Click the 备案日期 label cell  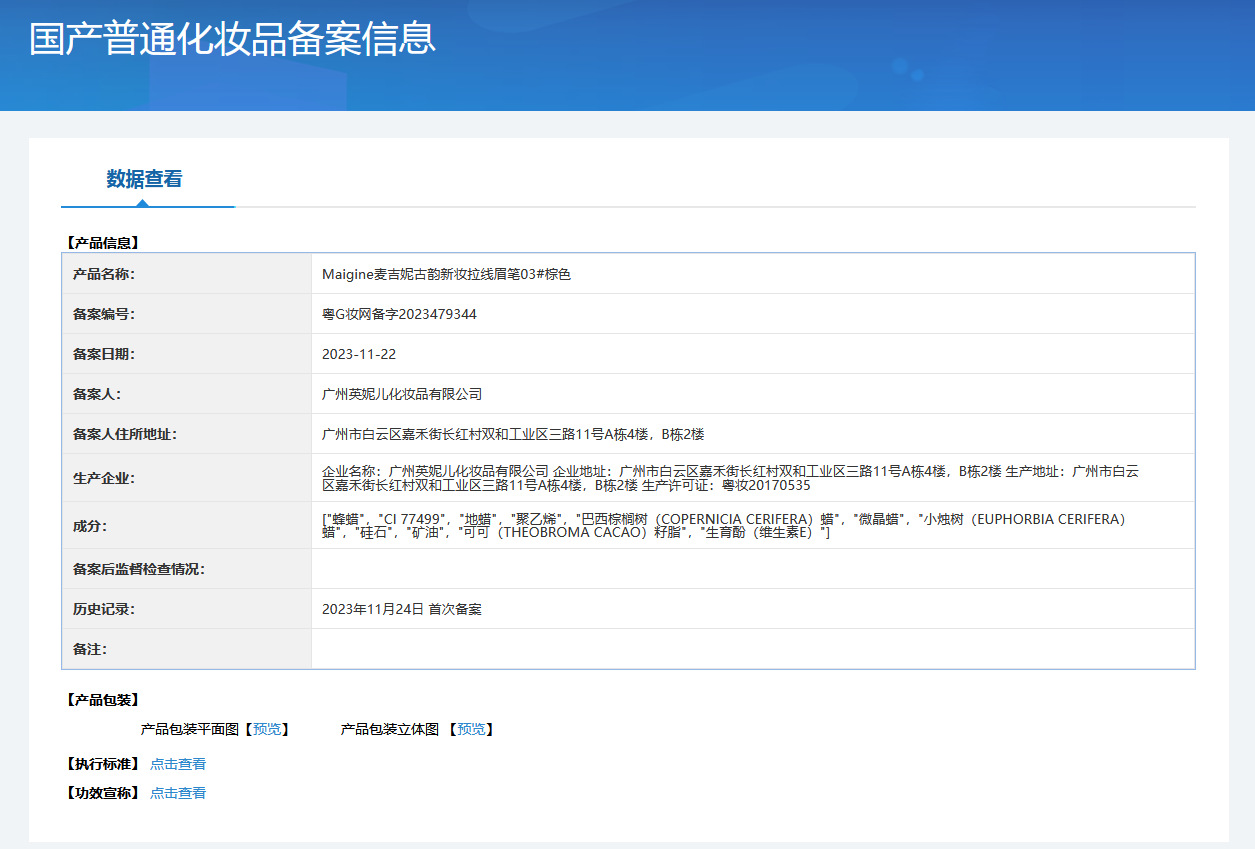187,354
